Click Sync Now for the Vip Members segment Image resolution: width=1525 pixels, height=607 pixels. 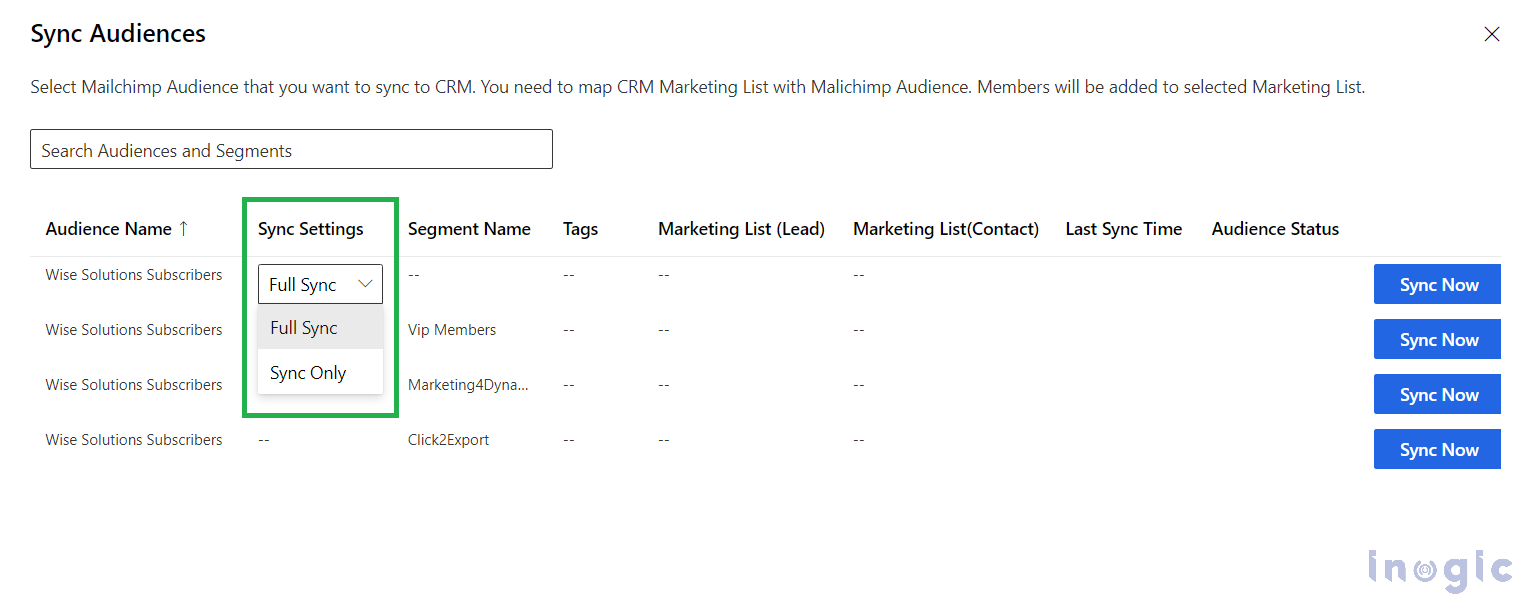click(x=1437, y=339)
